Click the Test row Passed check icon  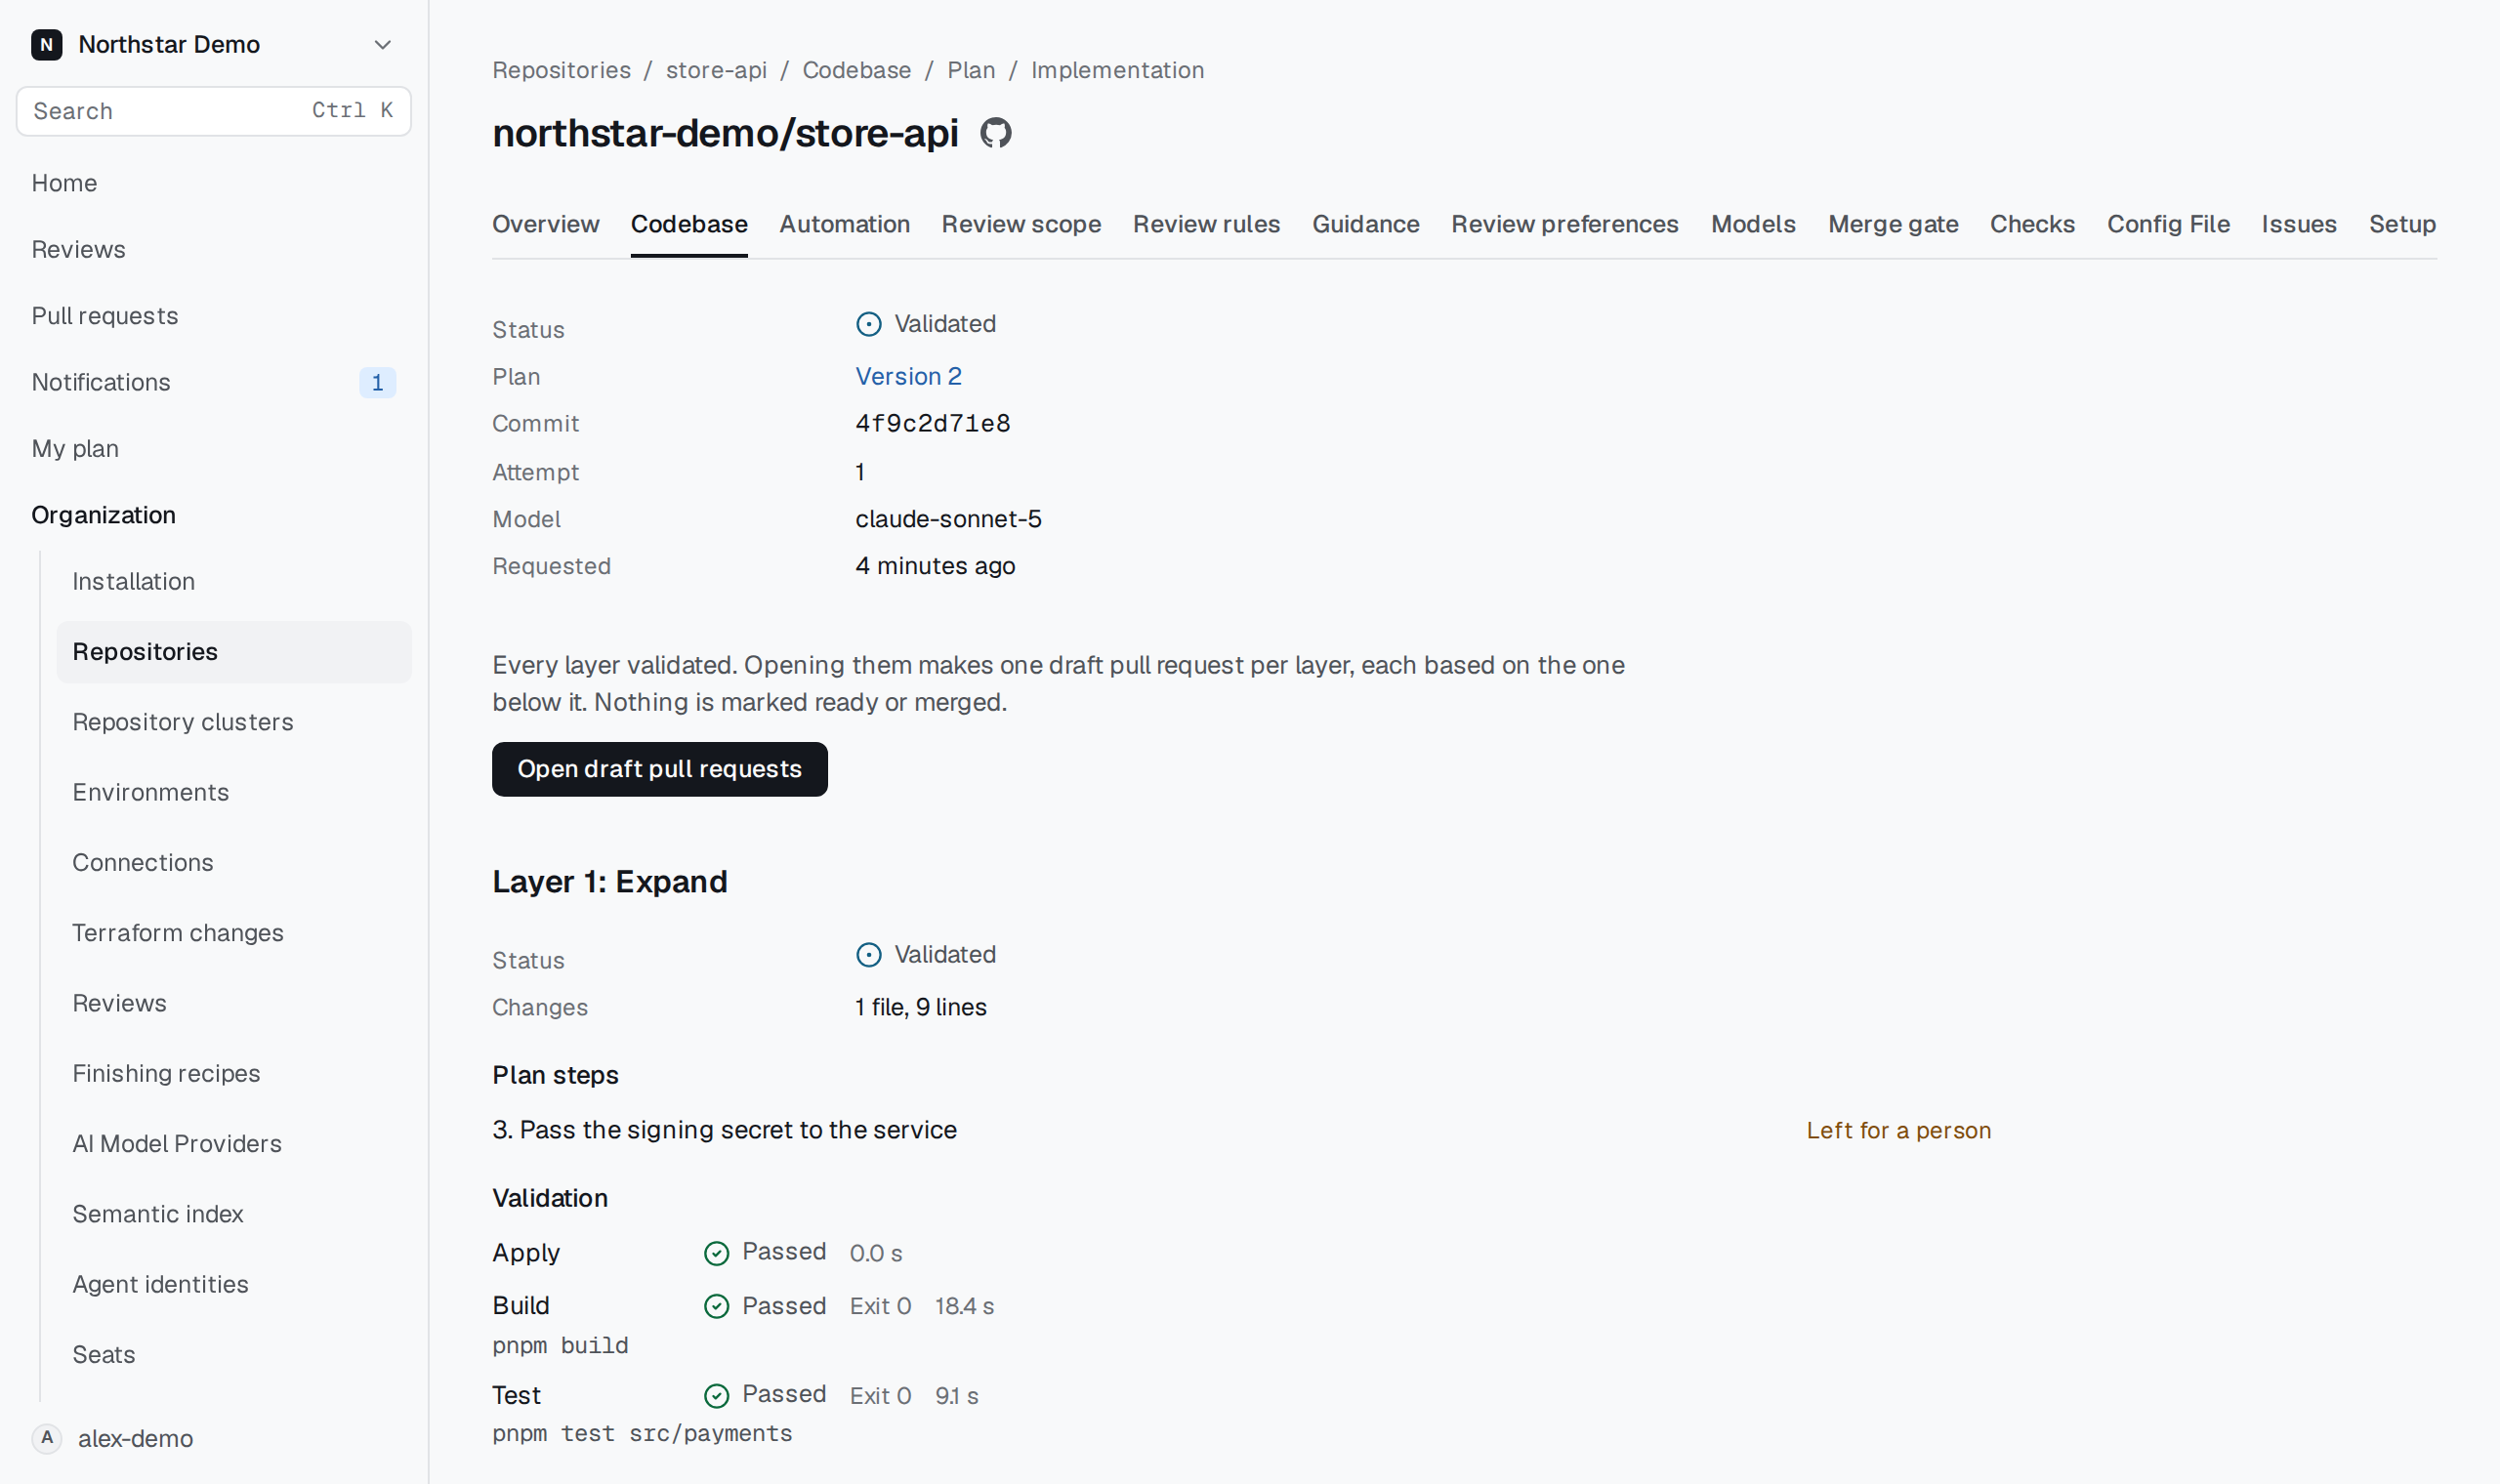pos(717,1395)
